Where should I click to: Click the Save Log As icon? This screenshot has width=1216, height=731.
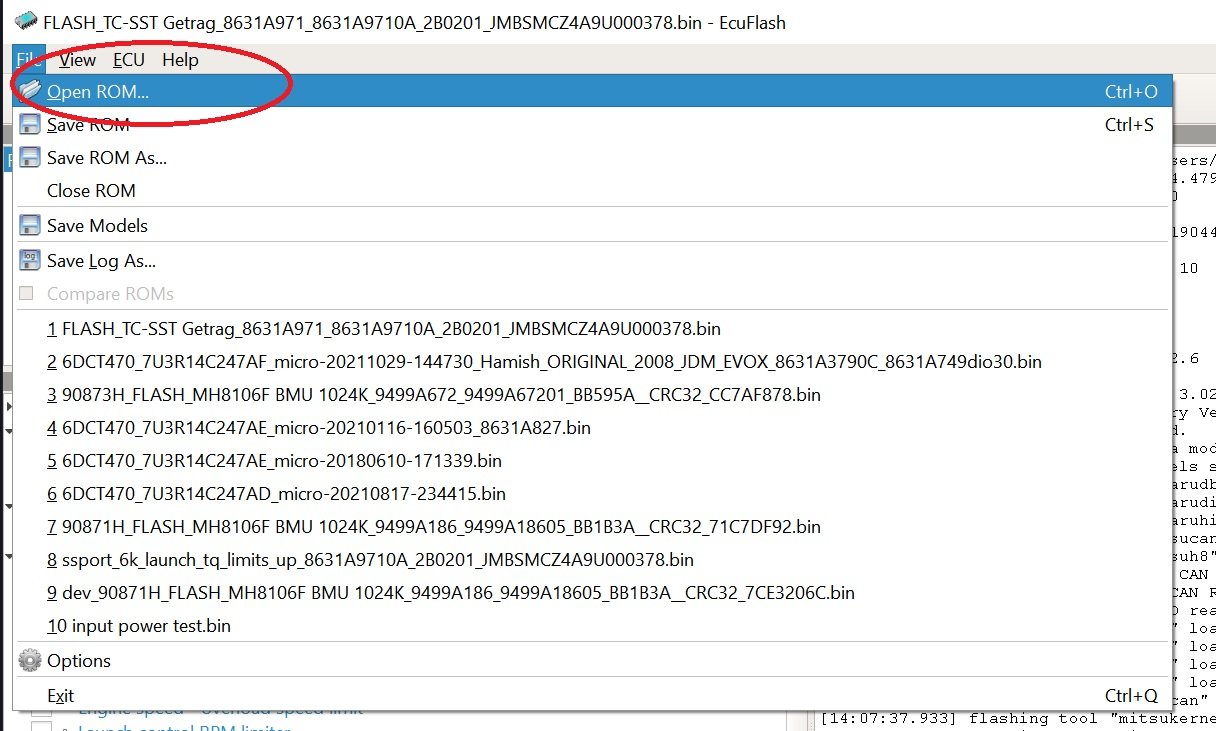click(30, 261)
